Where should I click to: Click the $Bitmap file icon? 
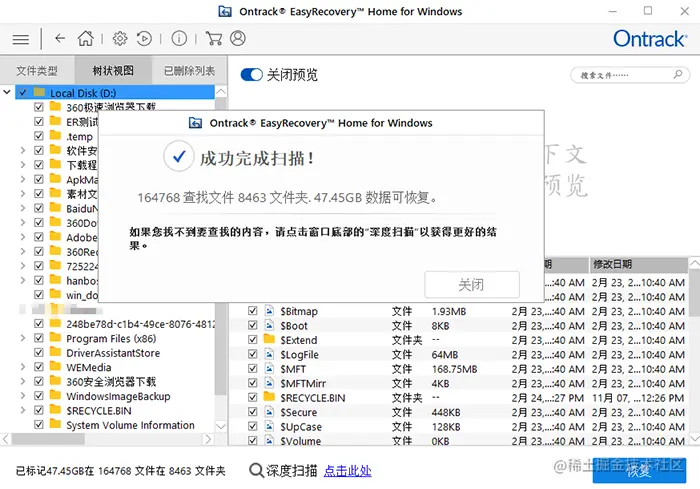(269, 310)
